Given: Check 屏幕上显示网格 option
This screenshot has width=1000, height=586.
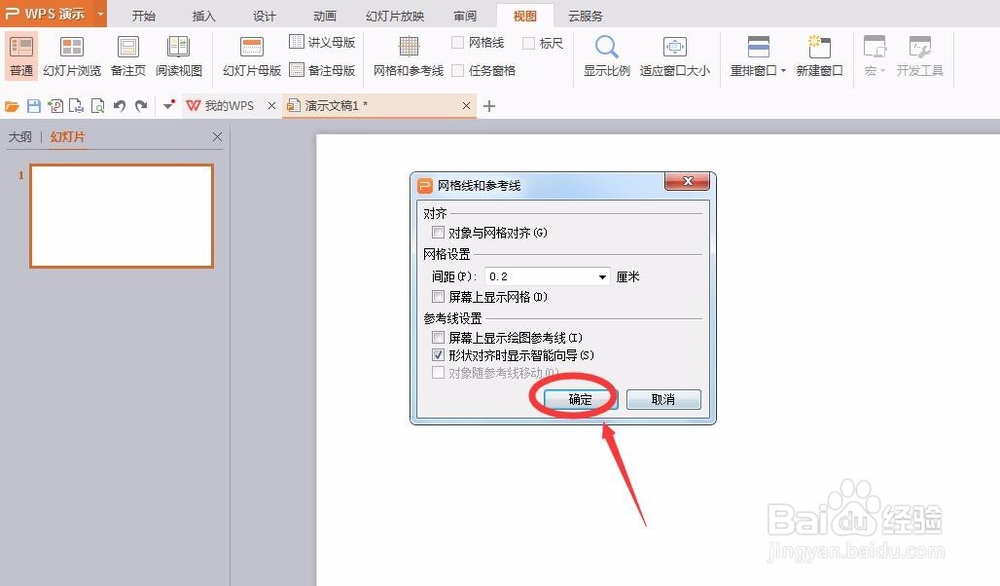Looking at the screenshot, I should click(438, 296).
